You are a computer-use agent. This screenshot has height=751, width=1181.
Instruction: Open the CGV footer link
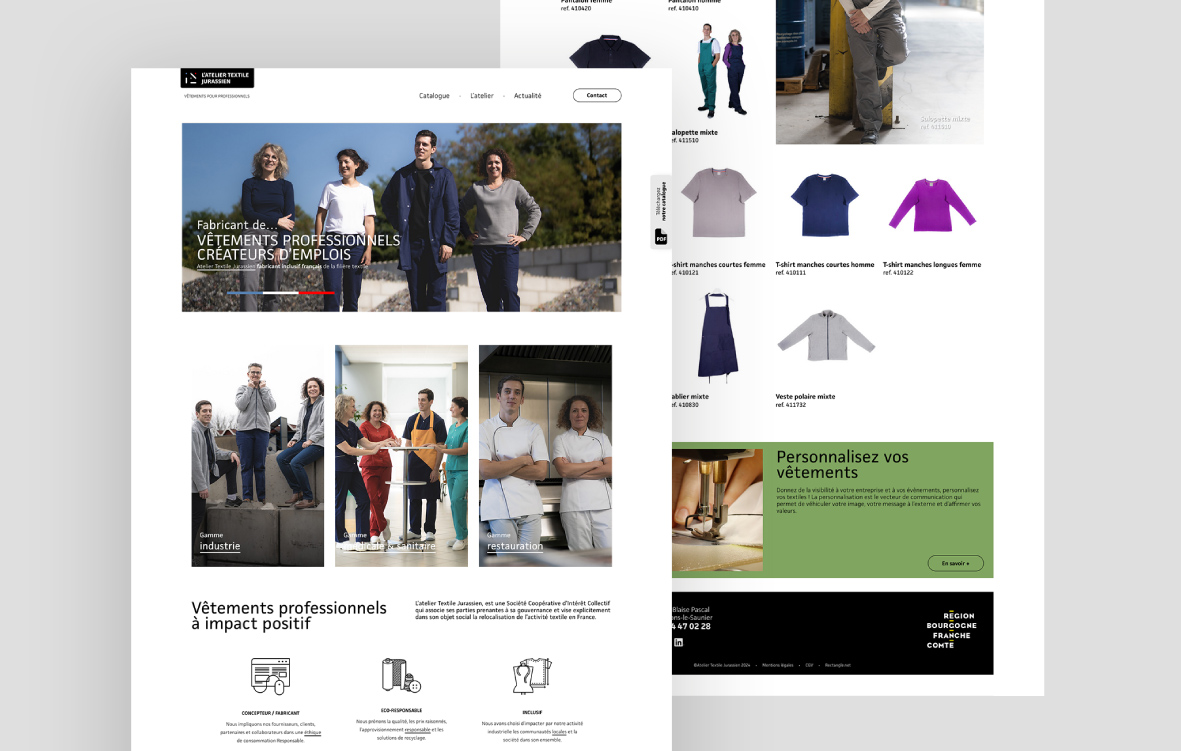point(809,664)
